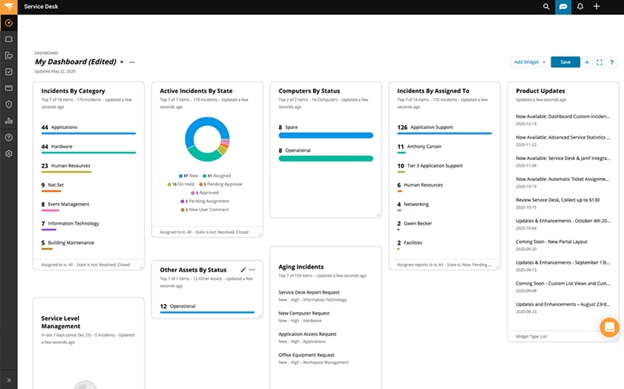Toggle the Pending Approval legend item
The width and height of the screenshot is (624, 389).
tap(220, 184)
